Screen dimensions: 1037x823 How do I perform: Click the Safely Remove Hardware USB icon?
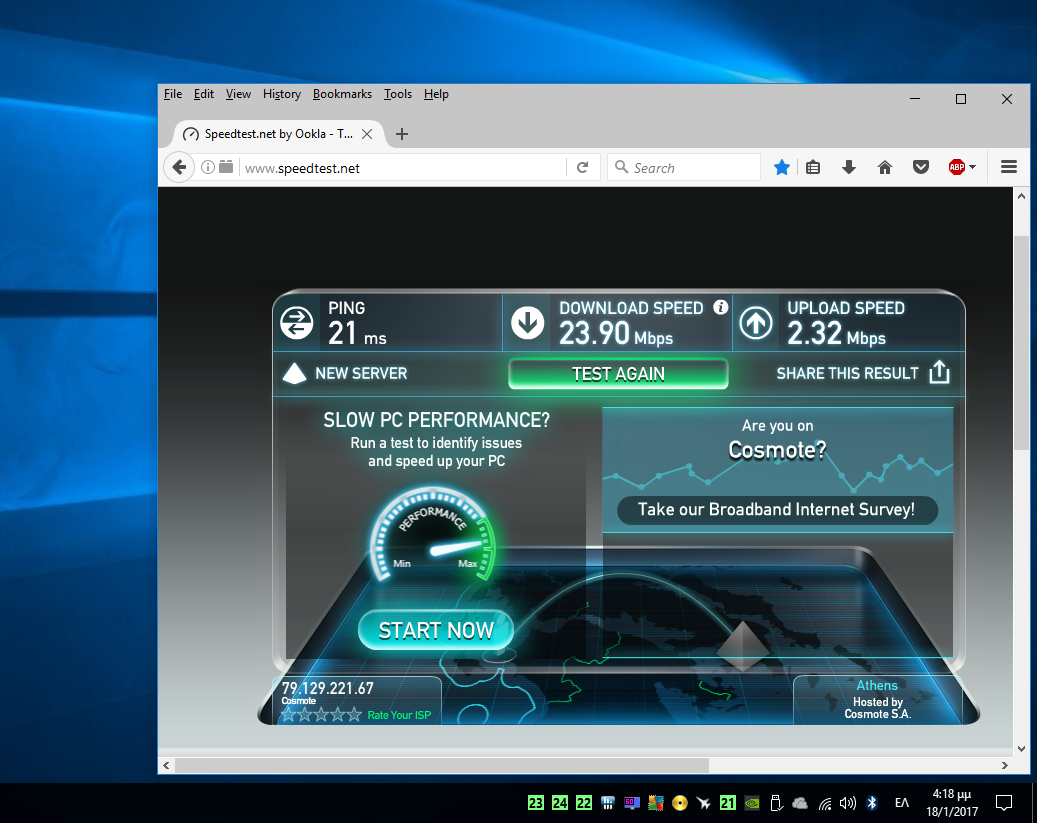pos(776,803)
